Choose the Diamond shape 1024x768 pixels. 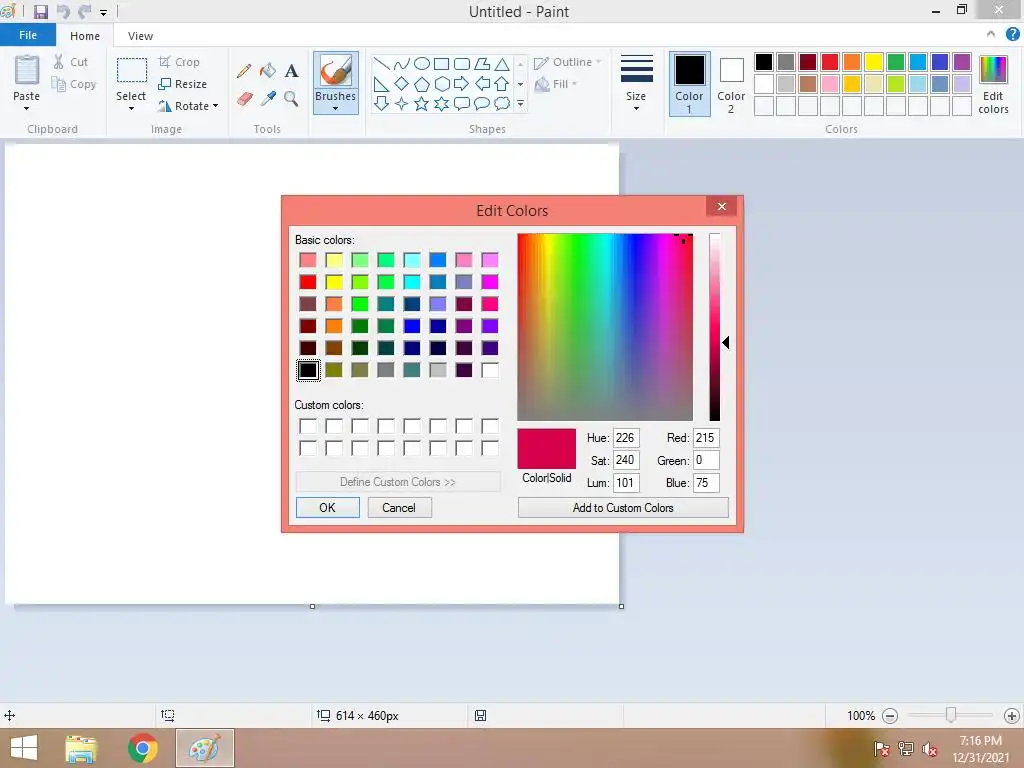click(x=402, y=84)
